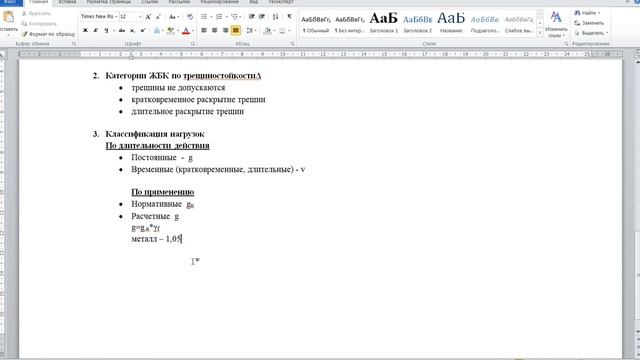Switch to the Разметка страницы tab

109,2
